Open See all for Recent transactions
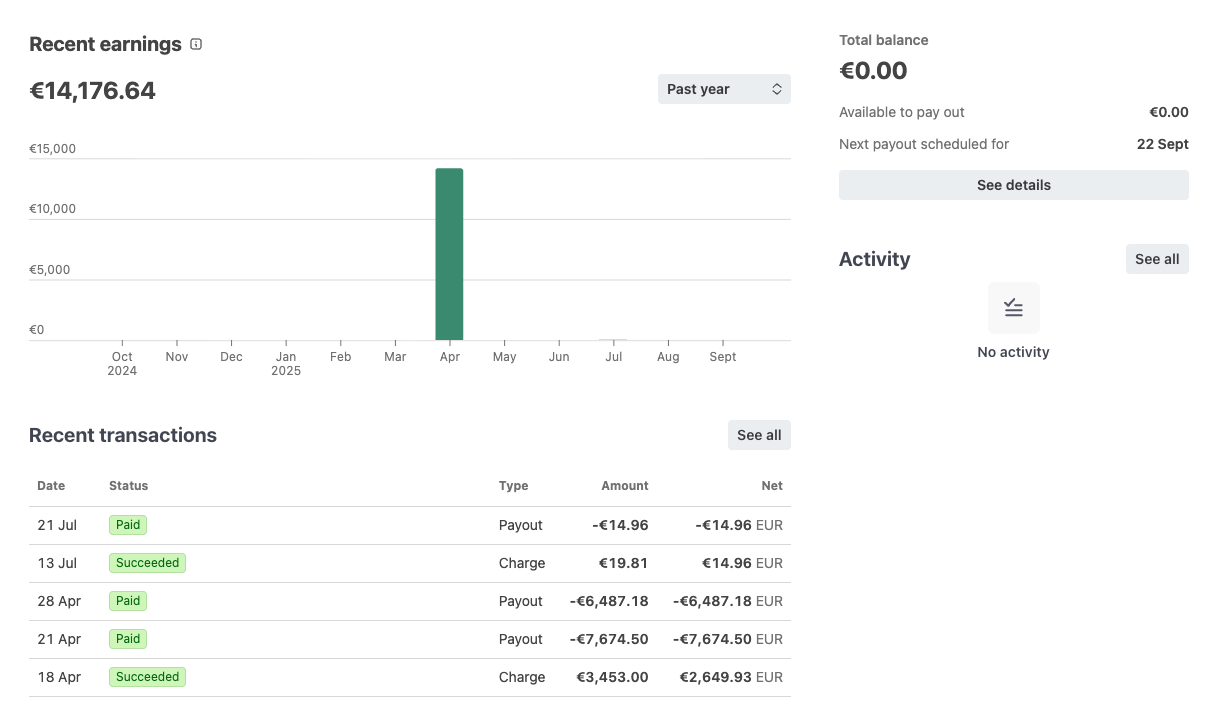This screenshot has height=720, width=1205. click(x=759, y=435)
